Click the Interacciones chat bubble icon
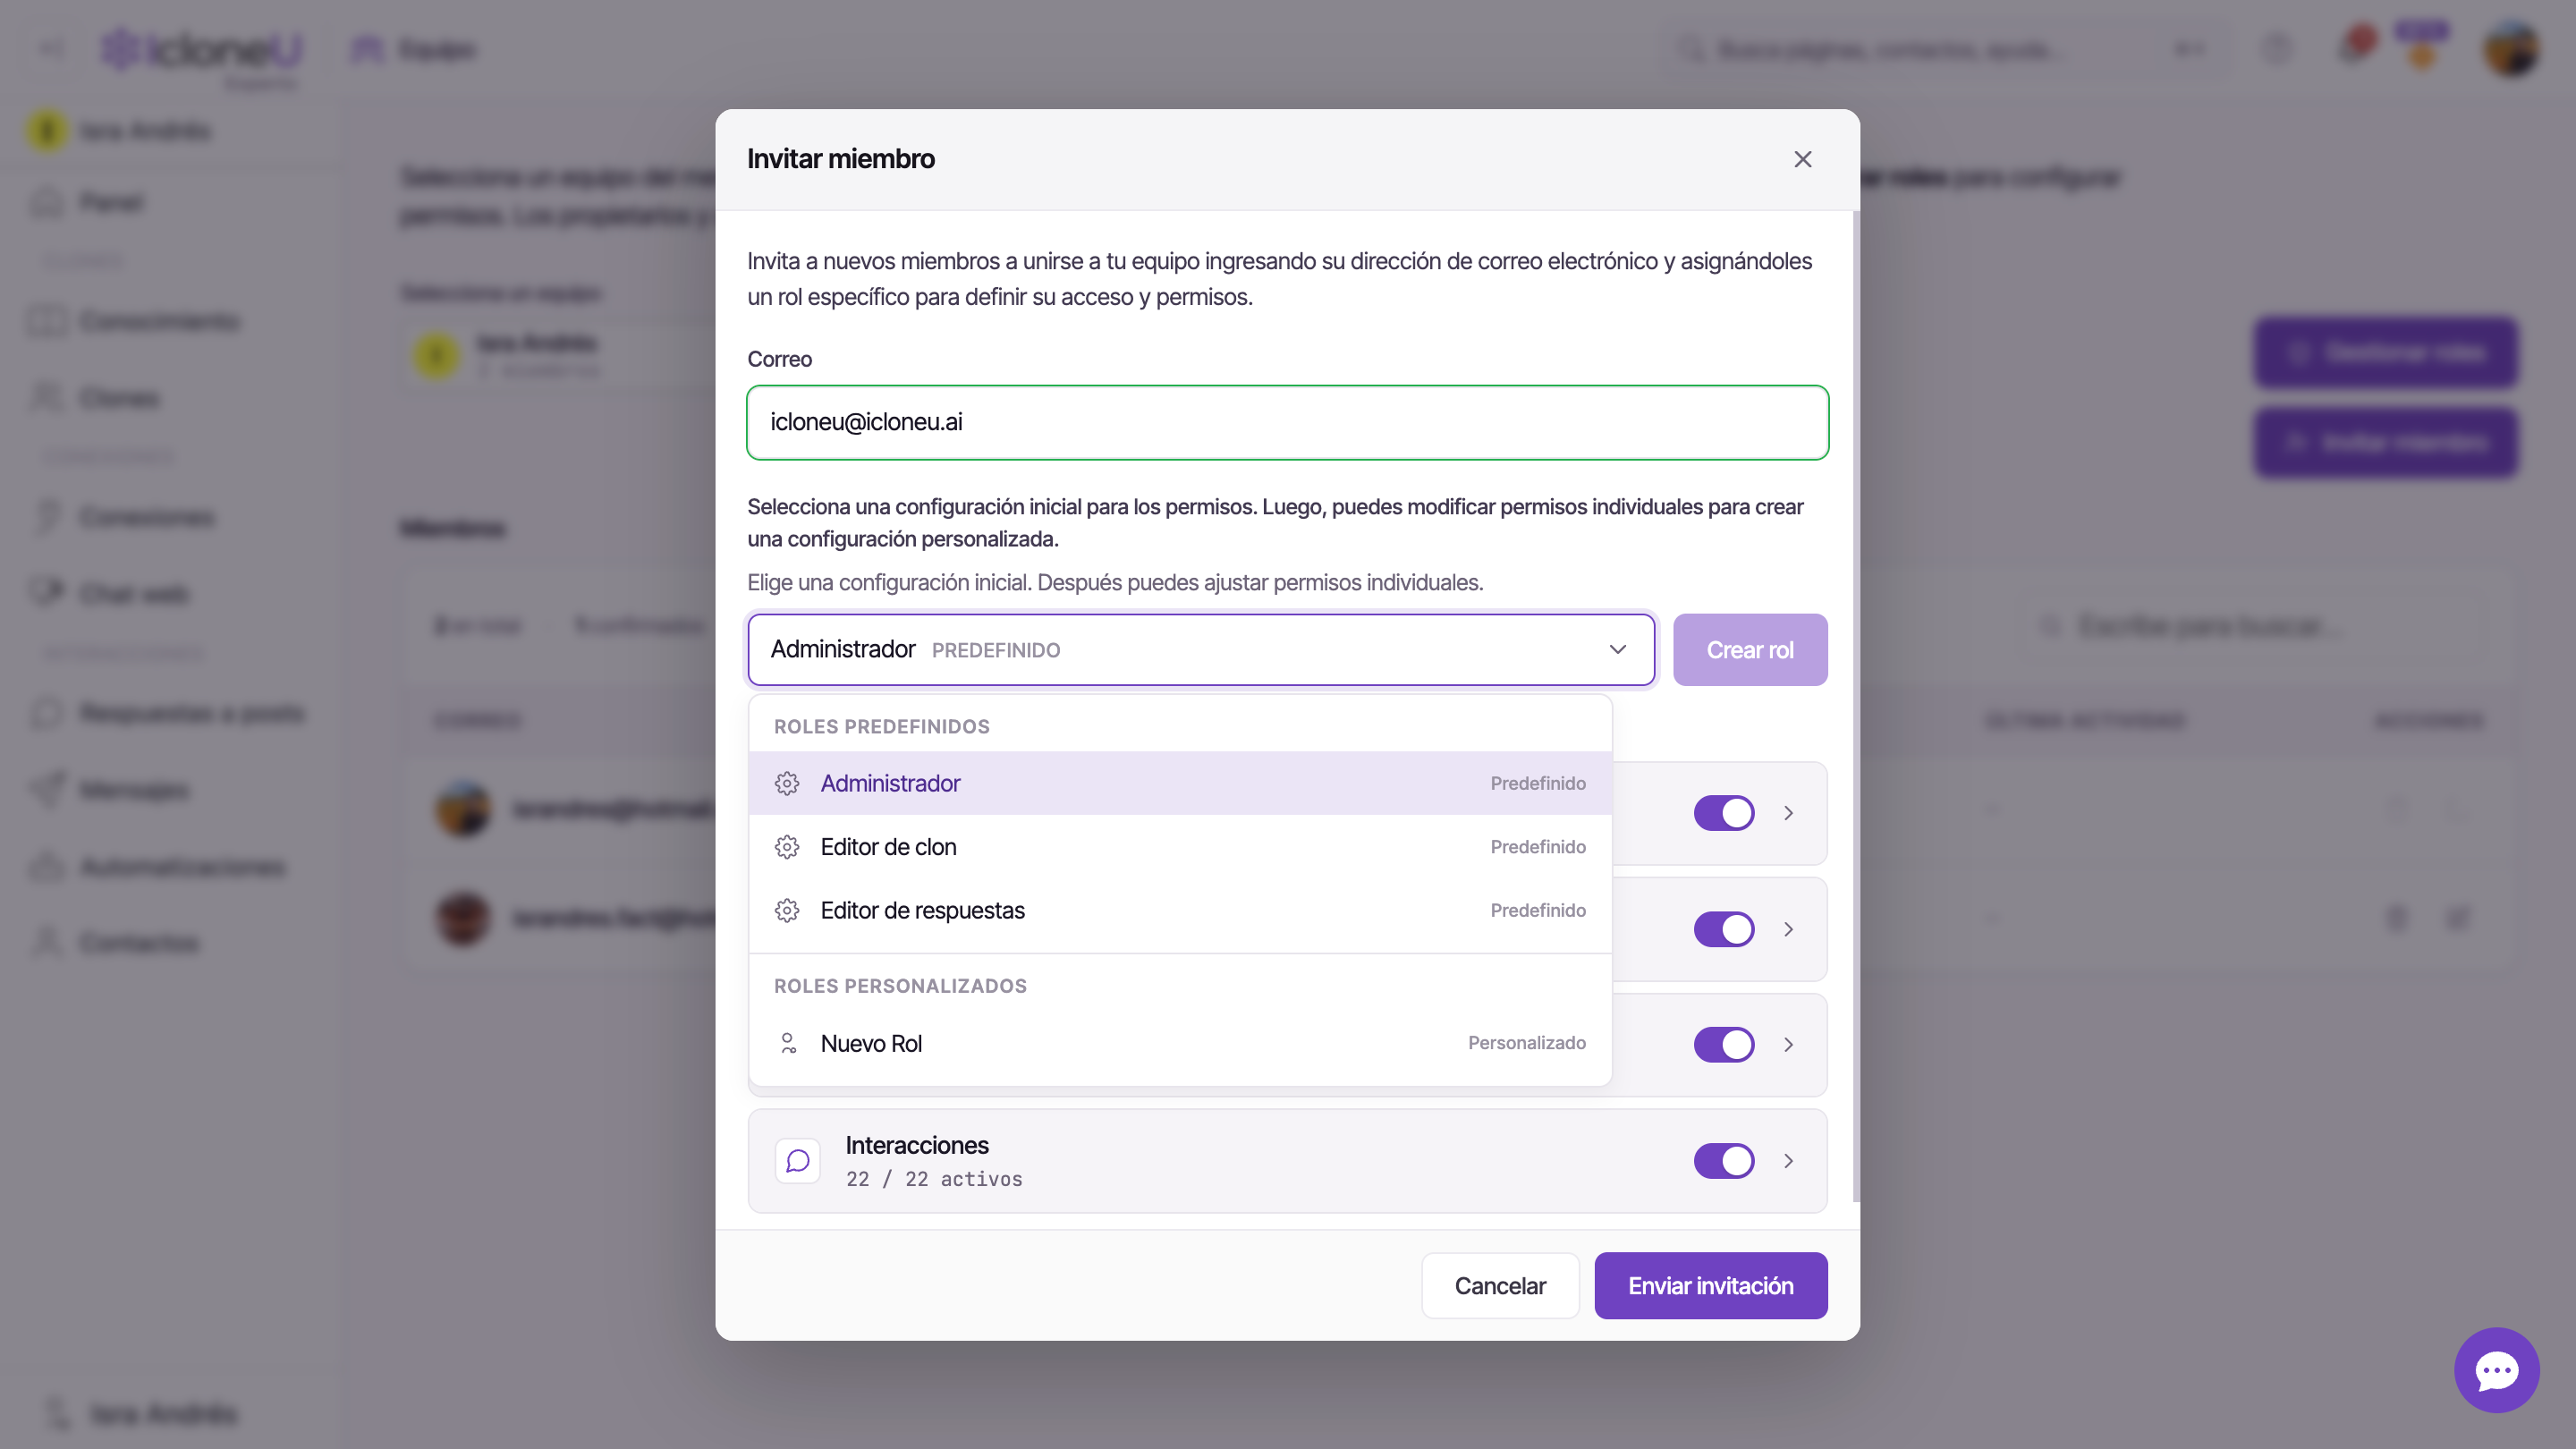 click(798, 1161)
